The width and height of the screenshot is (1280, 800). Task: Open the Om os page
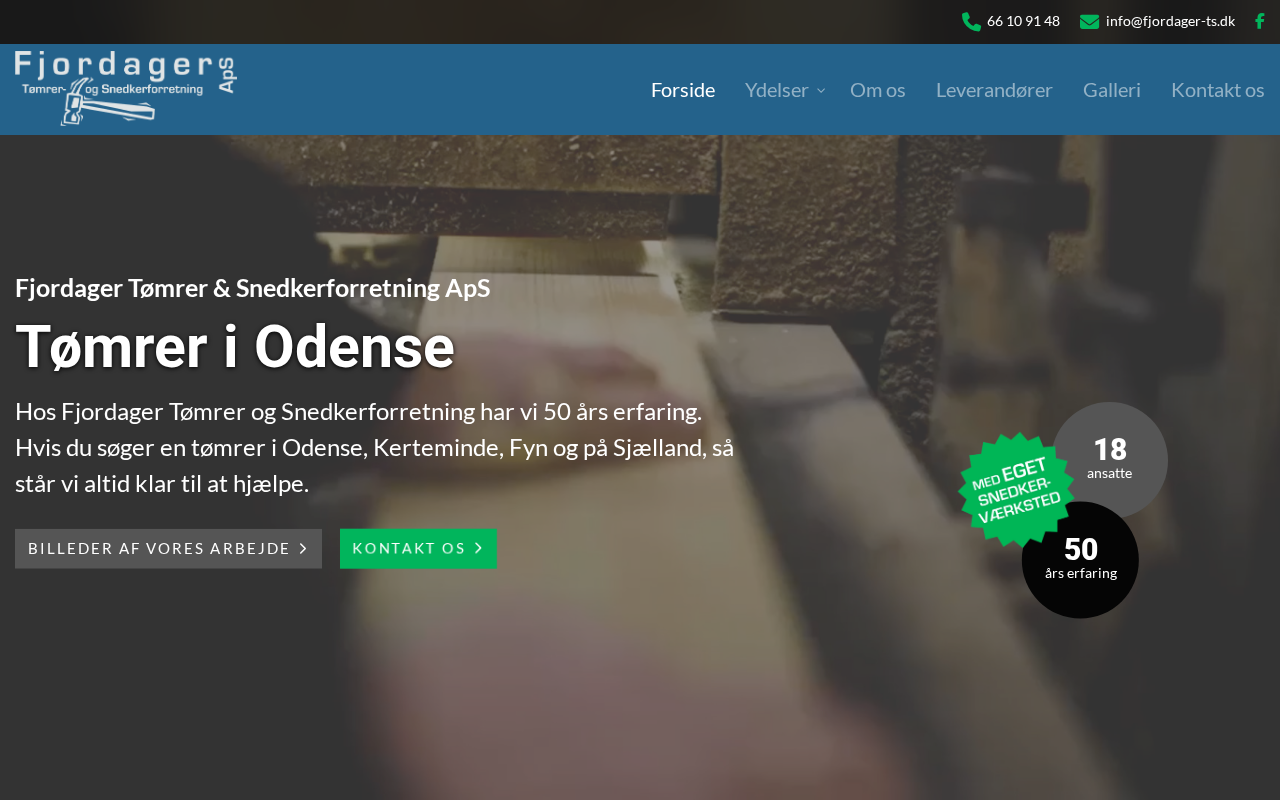878,90
